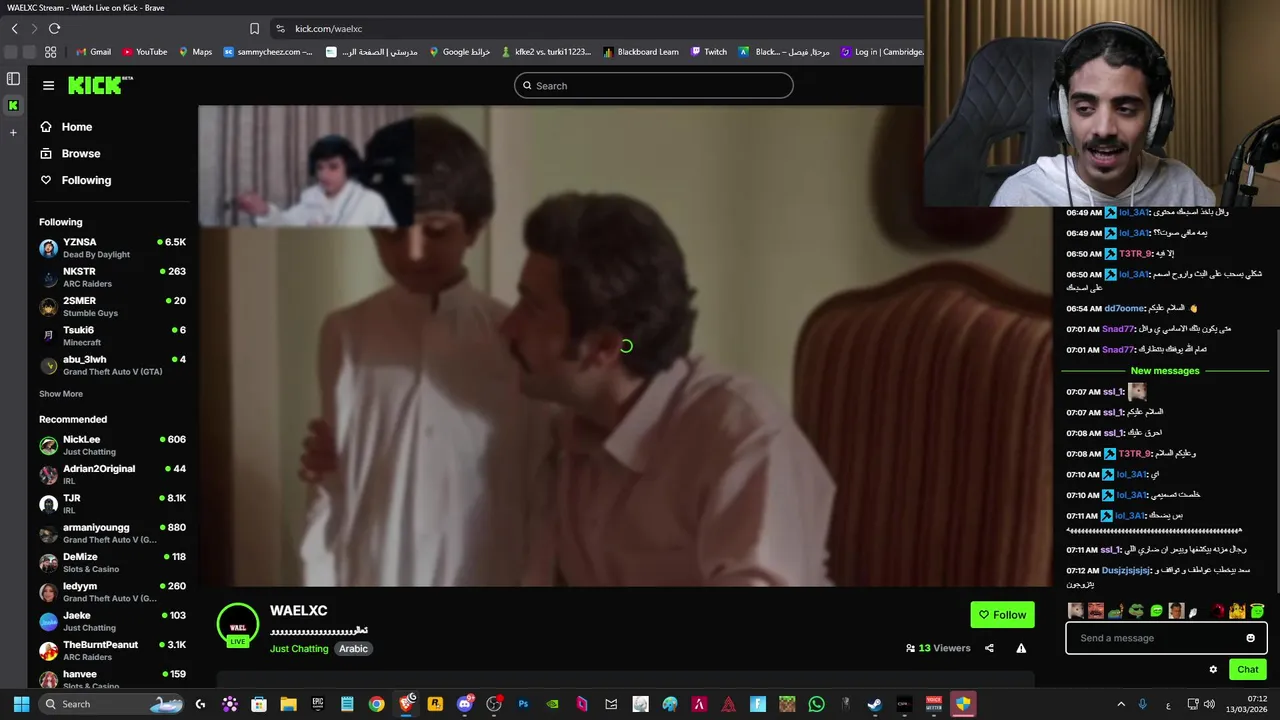Viewport: 1280px width, 720px height.
Task: Open the Maps bookmark
Action: click(x=195, y=52)
